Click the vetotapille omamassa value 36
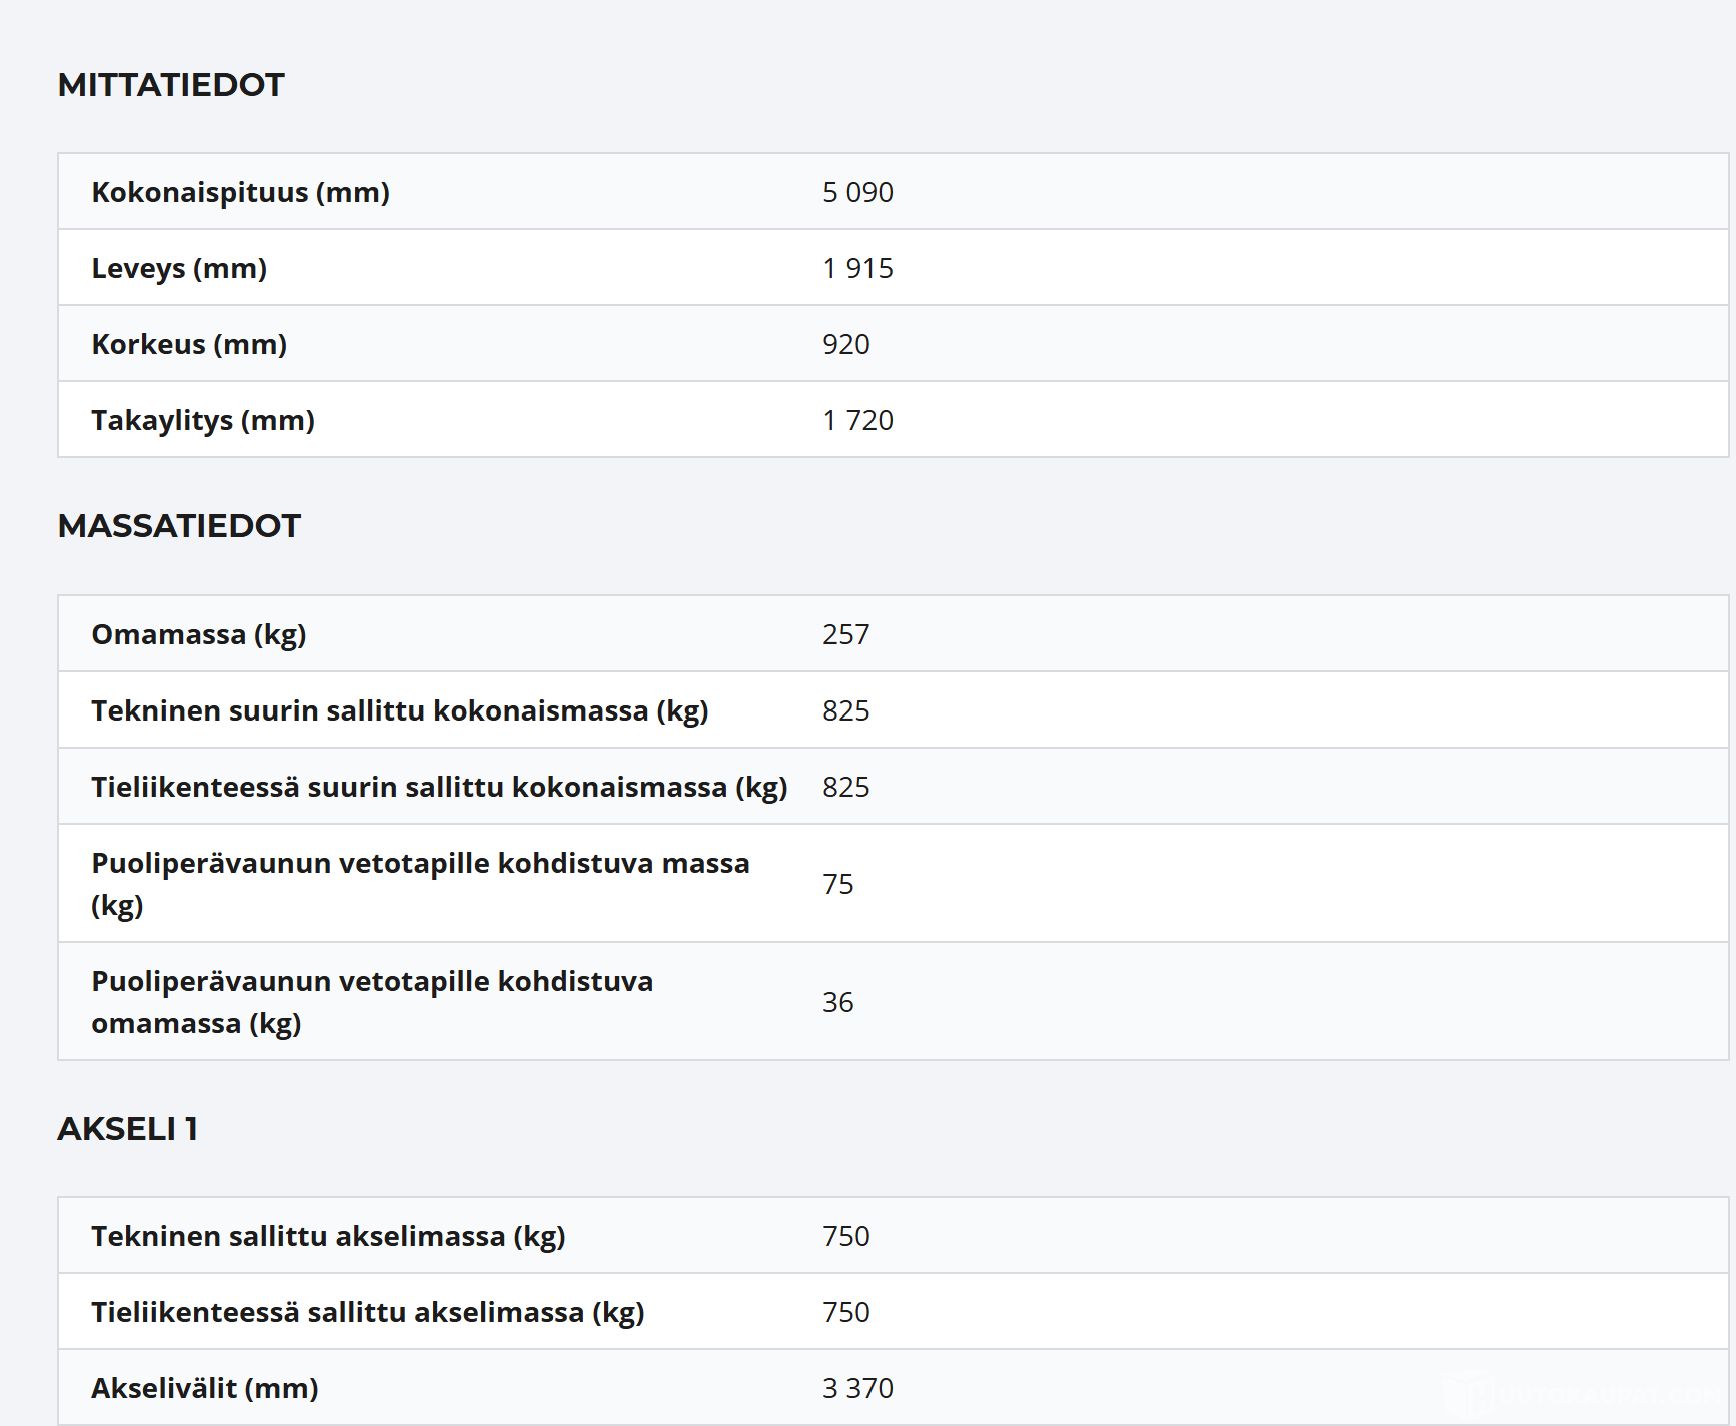The width and height of the screenshot is (1736, 1426). tap(837, 1002)
